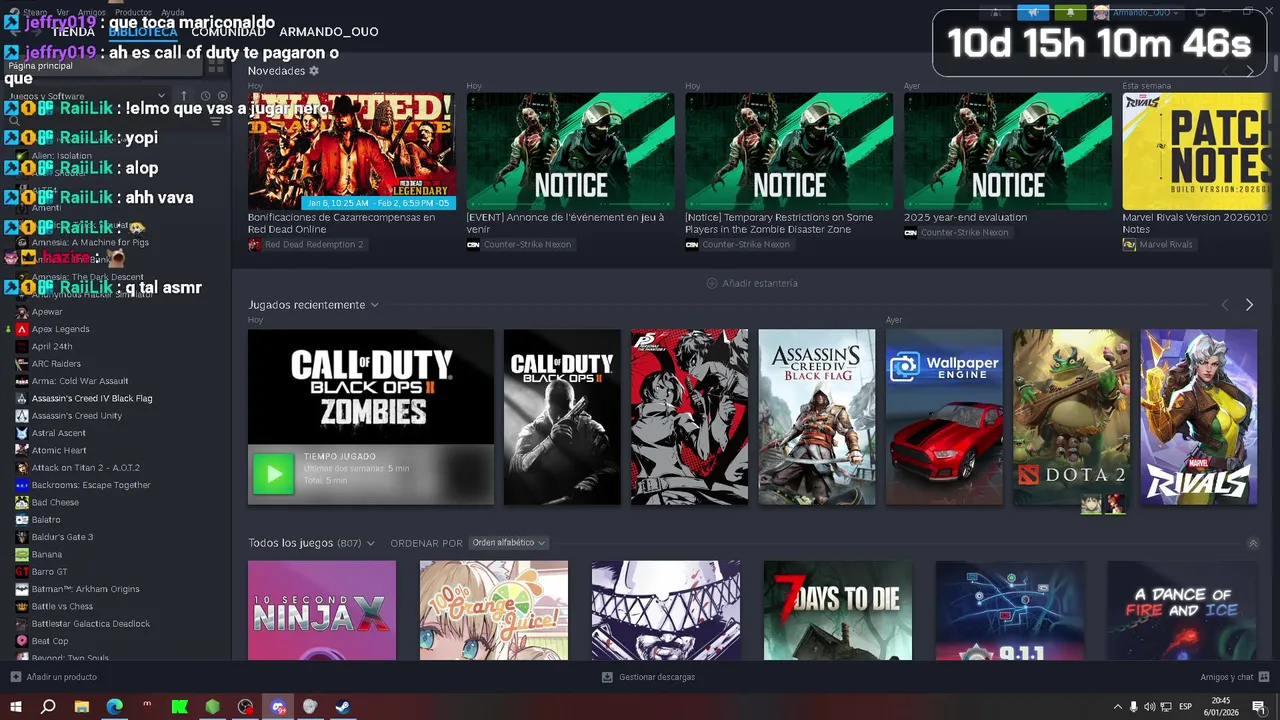Select Balatro in game list

(x=46, y=520)
